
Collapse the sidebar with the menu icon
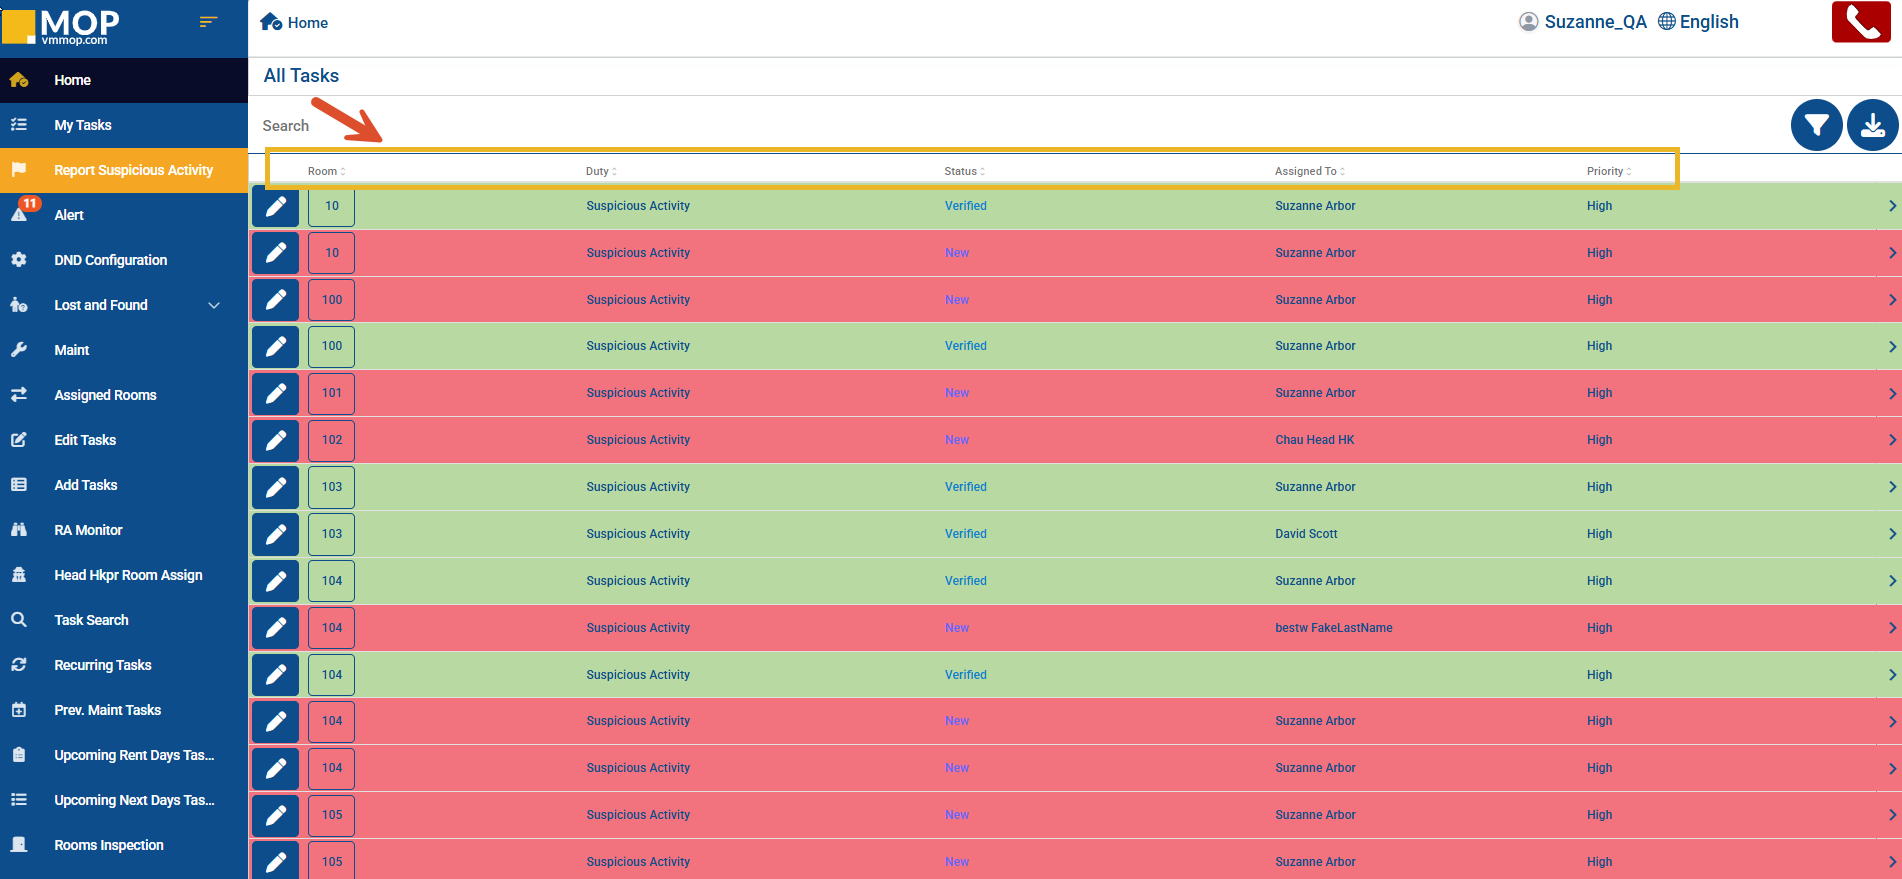point(208,22)
